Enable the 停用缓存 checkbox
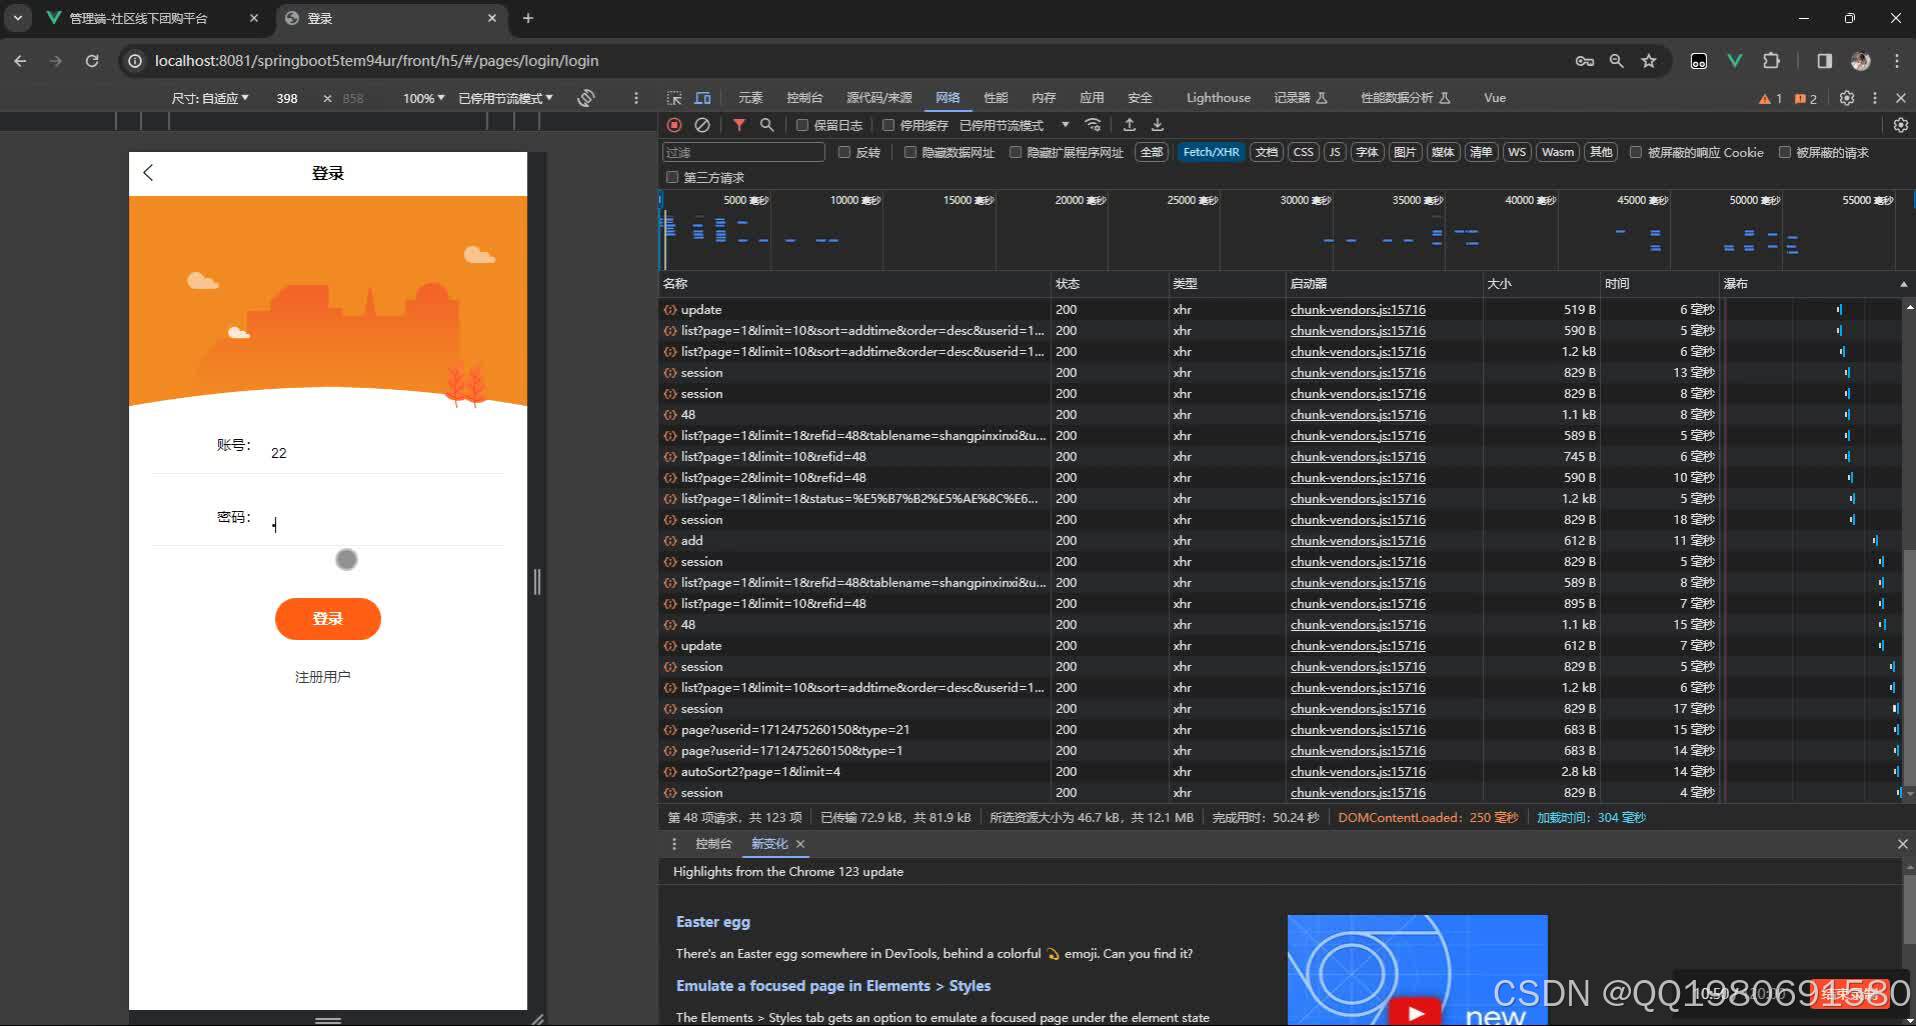The width and height of the screenshot is (1916, 1026). (888, 125)
